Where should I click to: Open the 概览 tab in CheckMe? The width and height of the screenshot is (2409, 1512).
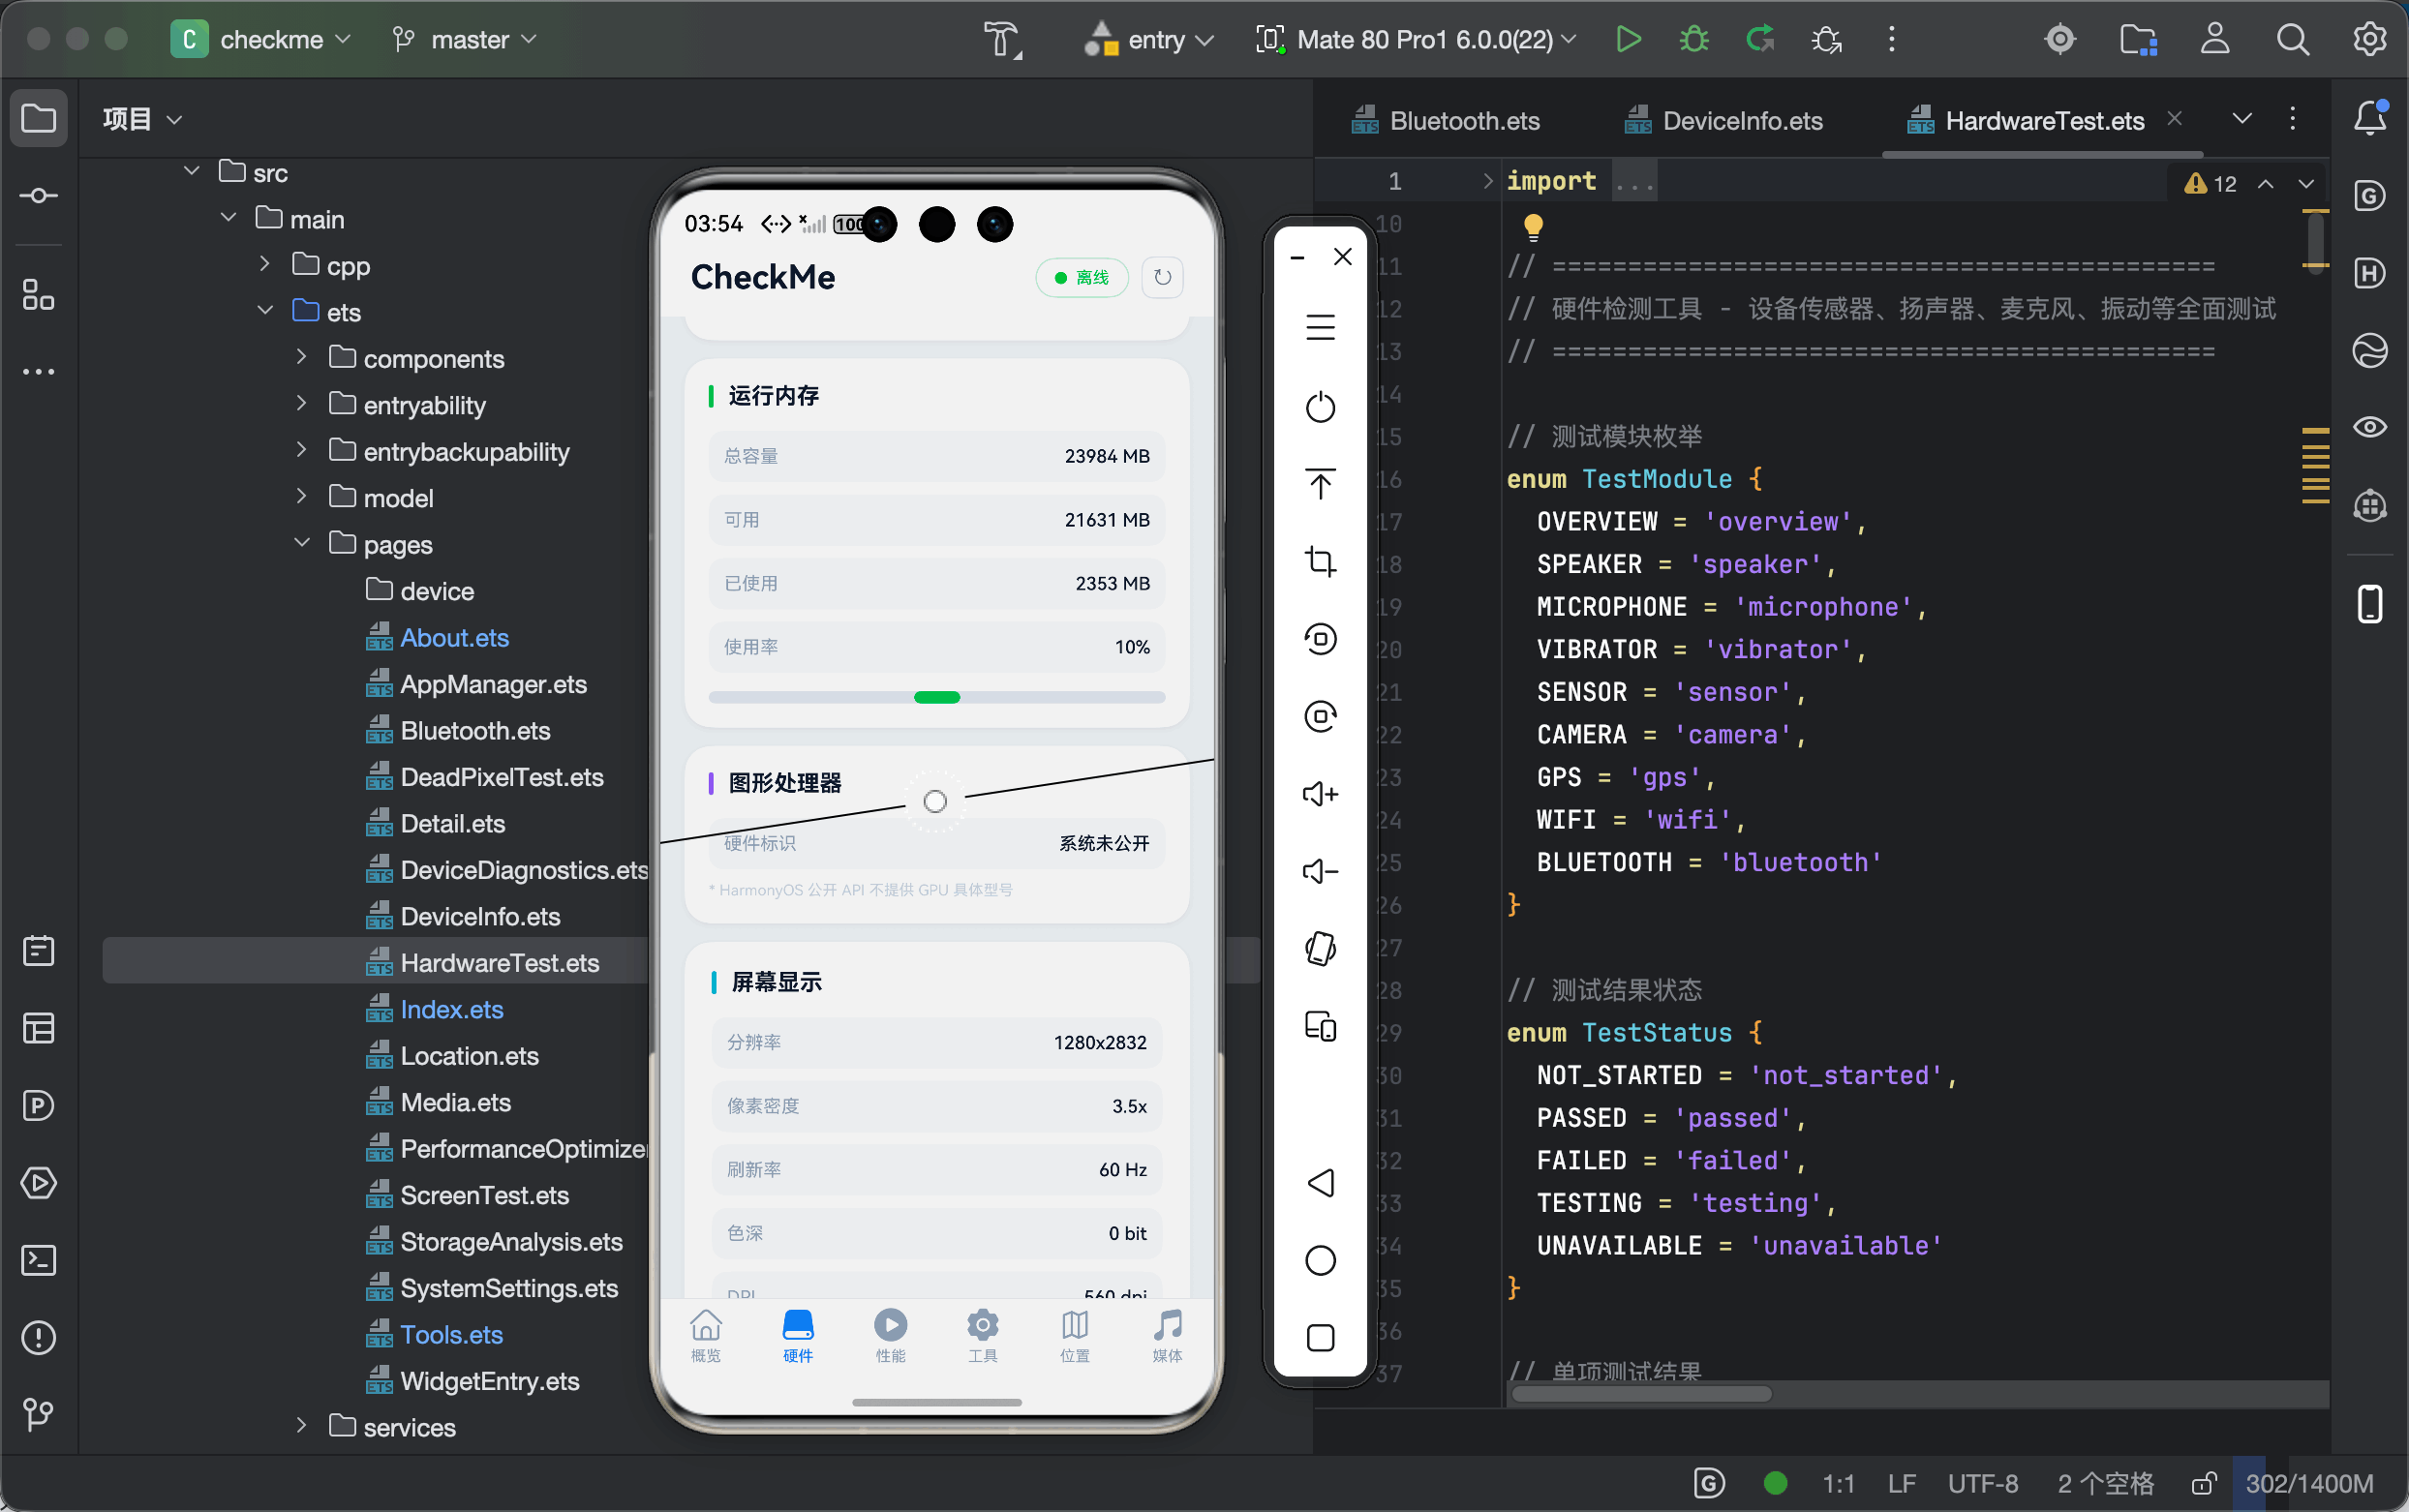pos(705,1336)
